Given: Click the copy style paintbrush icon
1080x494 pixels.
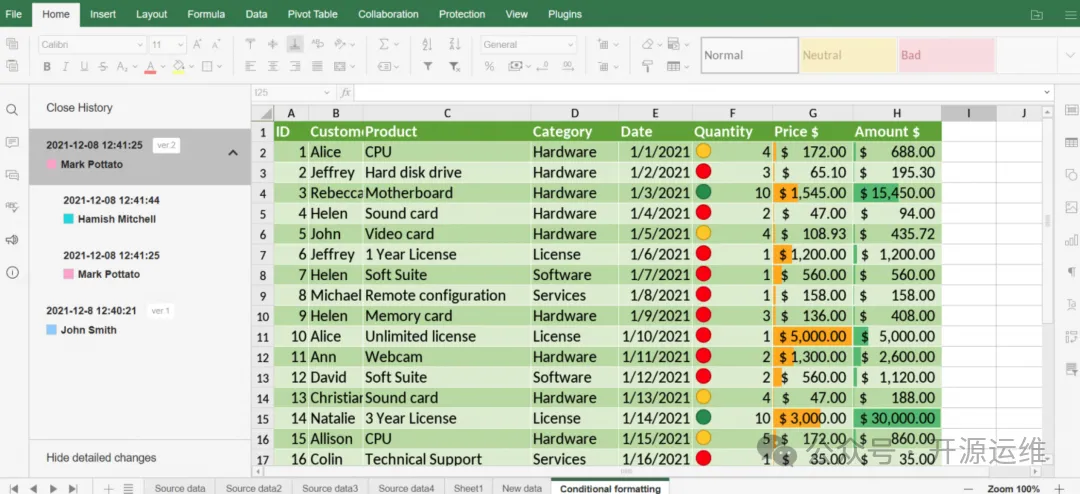Looking at the screenshot, I should click(x=647, y=67).
